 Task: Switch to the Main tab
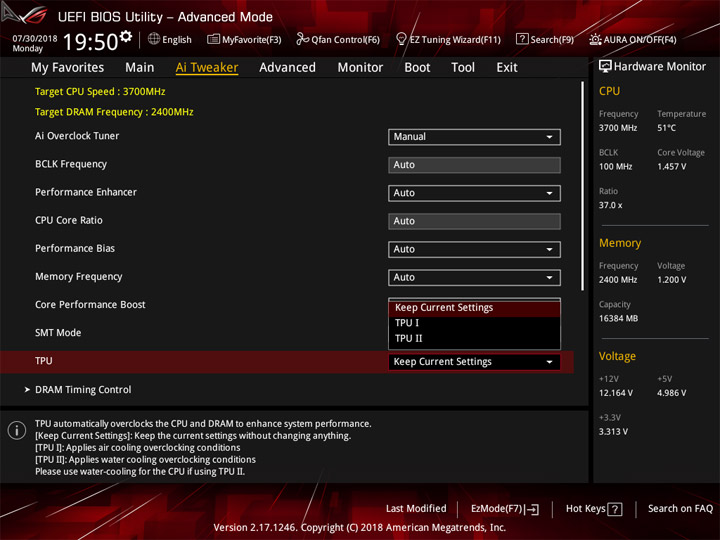click(140, 68)
